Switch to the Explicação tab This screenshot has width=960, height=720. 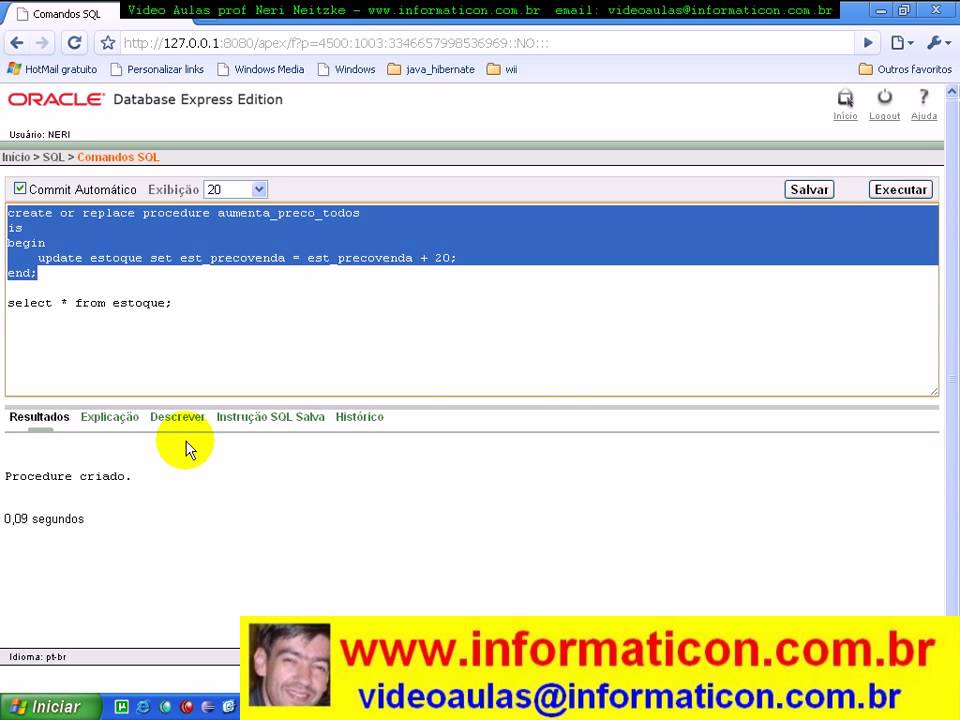(110, 417)
